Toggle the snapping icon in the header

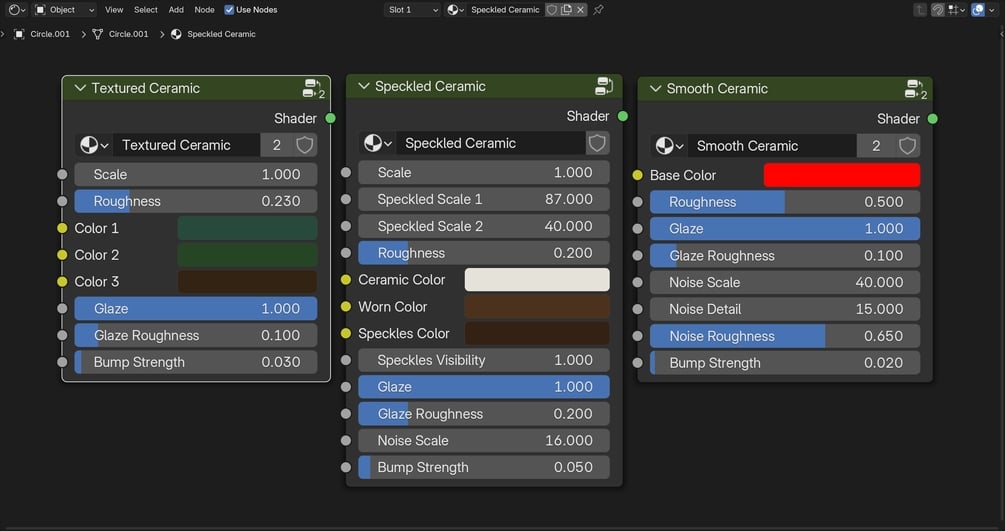(x=955, y=10)
